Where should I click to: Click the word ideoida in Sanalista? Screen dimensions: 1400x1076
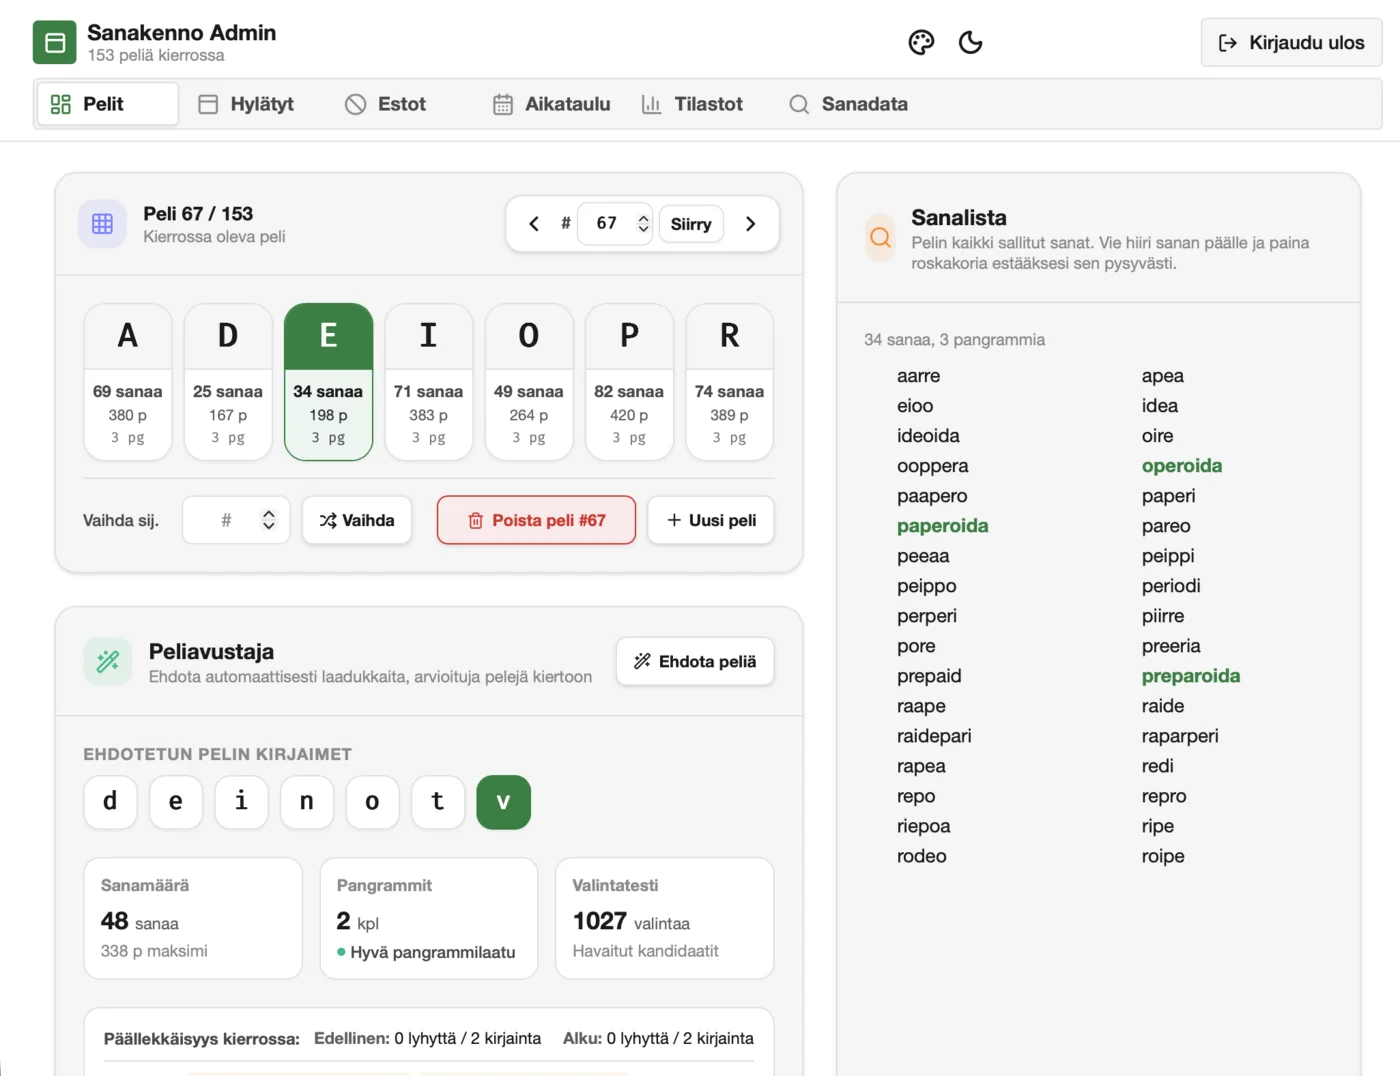(928, 436)
